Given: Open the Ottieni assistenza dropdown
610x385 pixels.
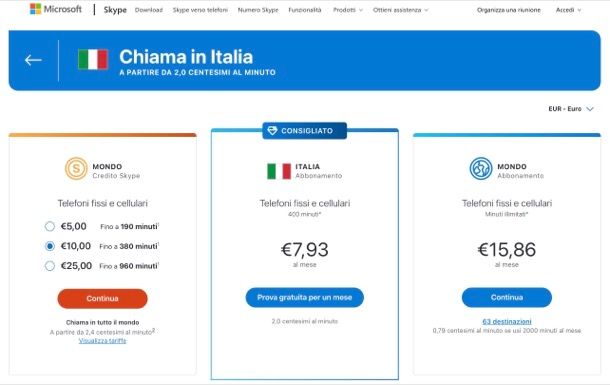Looking at the screenshot, I should (x=400, y=10).
